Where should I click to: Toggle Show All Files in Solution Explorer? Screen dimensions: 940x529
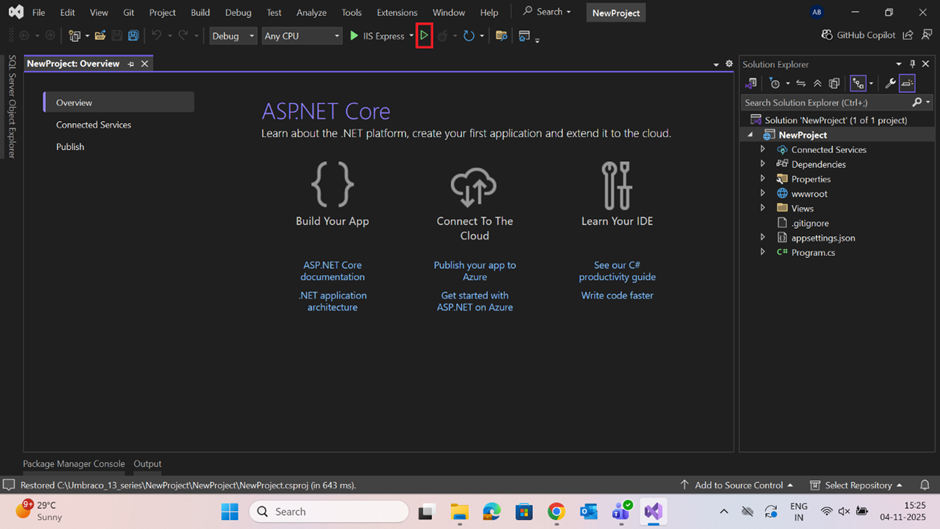point(834,84)
